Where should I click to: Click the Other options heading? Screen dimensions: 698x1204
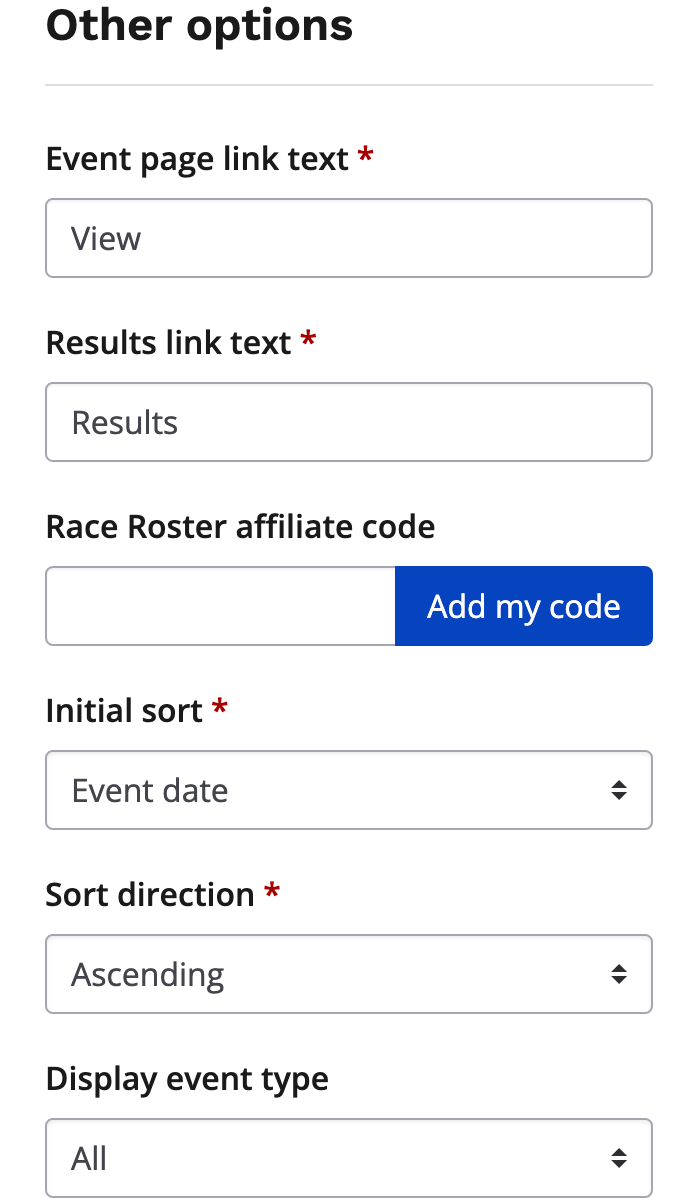click(x=199, y=25)
